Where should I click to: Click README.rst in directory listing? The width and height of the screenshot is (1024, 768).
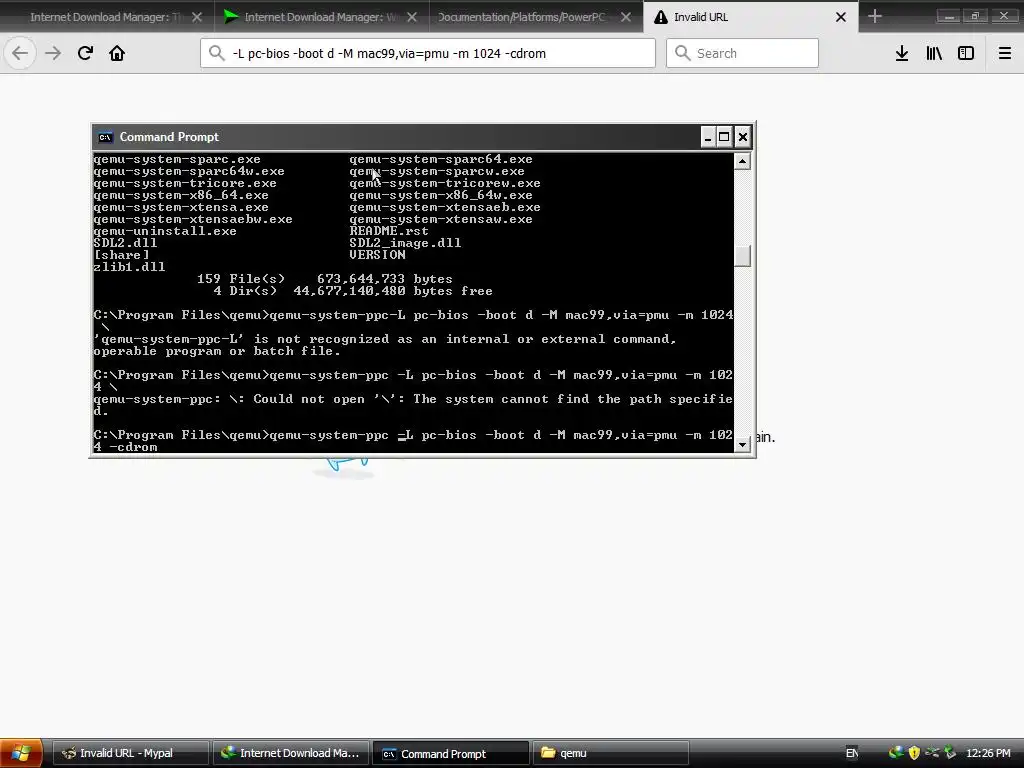[x=389, y=231]
